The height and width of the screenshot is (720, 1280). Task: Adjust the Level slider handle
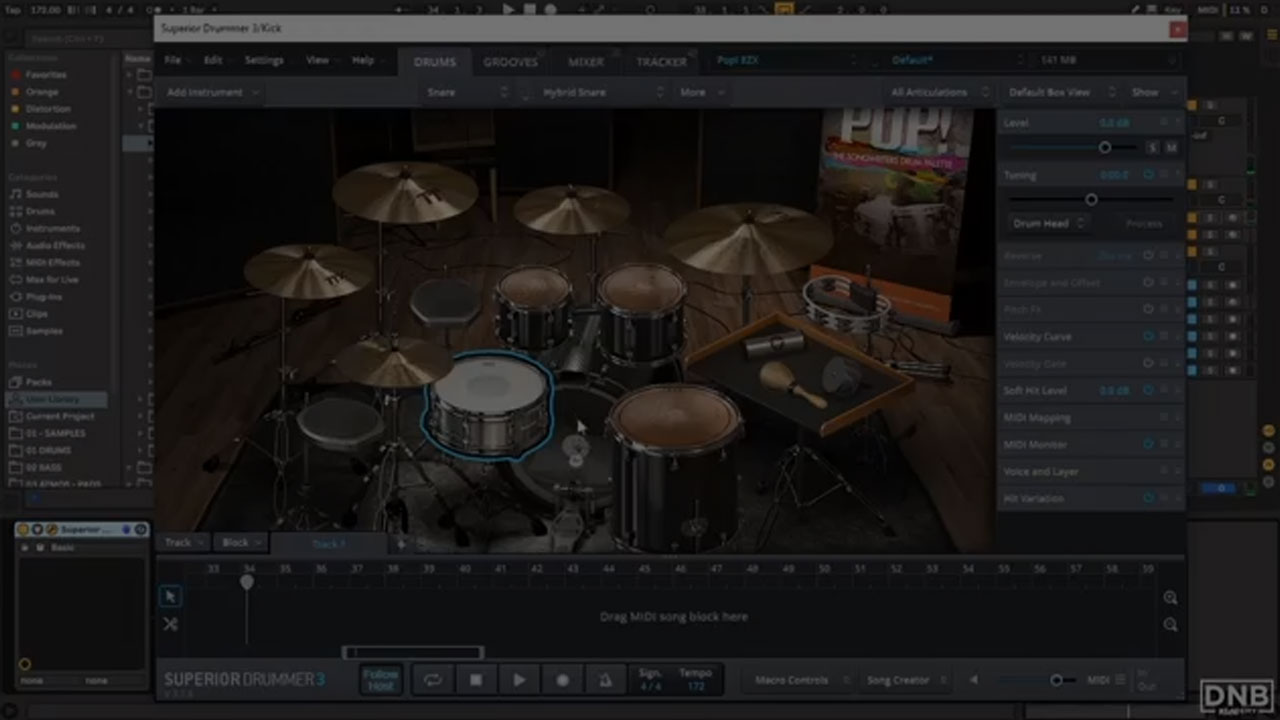click(1105, 147)
